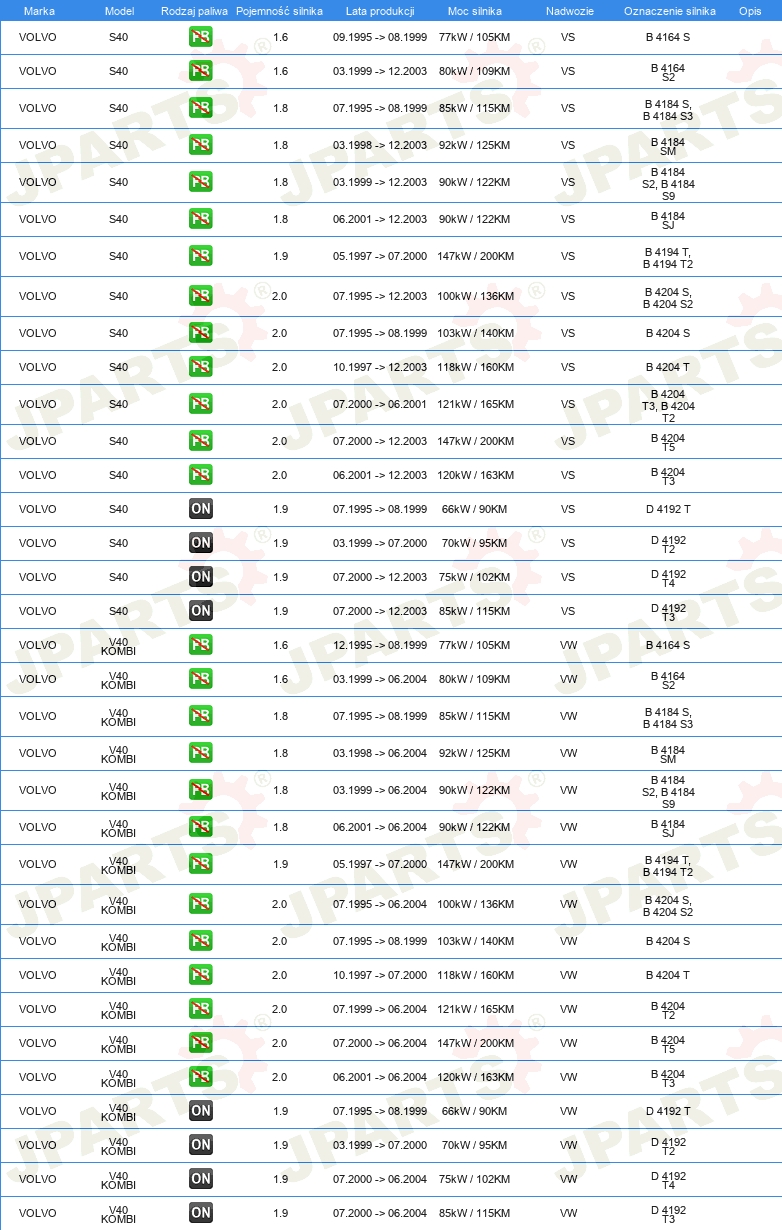Viewport: 782px width, 1230px height.
Task: Click petrol icon for S40 147kW B 4194 T
Action: 200,256
